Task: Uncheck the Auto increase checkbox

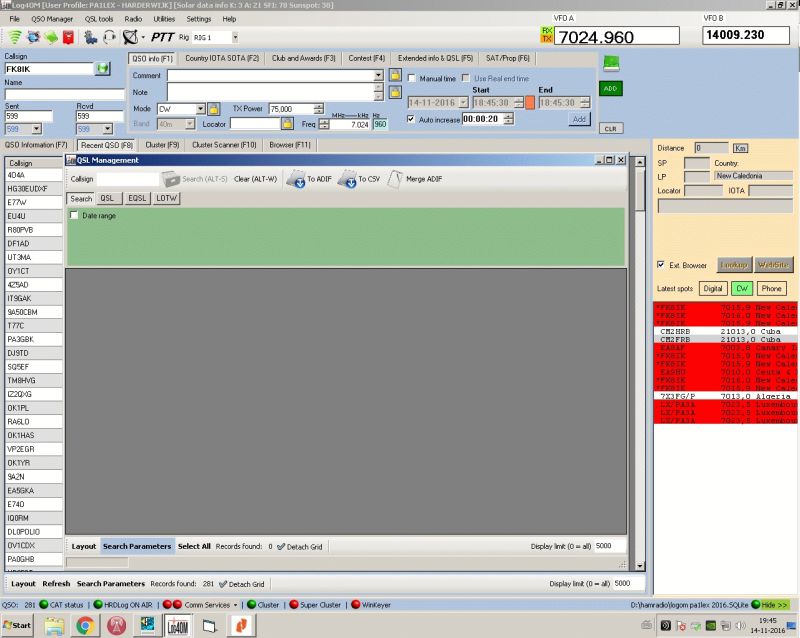Action: (x=411, y=119)
